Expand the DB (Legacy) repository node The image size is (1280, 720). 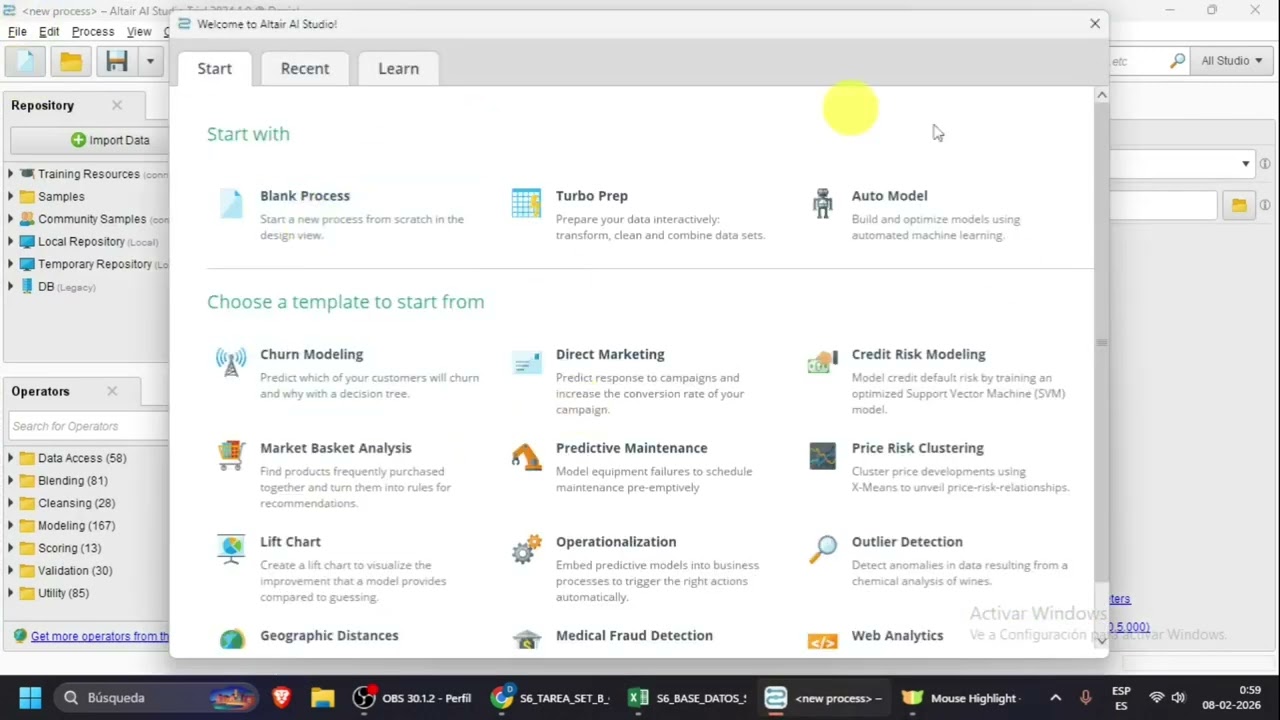[11, 286]
